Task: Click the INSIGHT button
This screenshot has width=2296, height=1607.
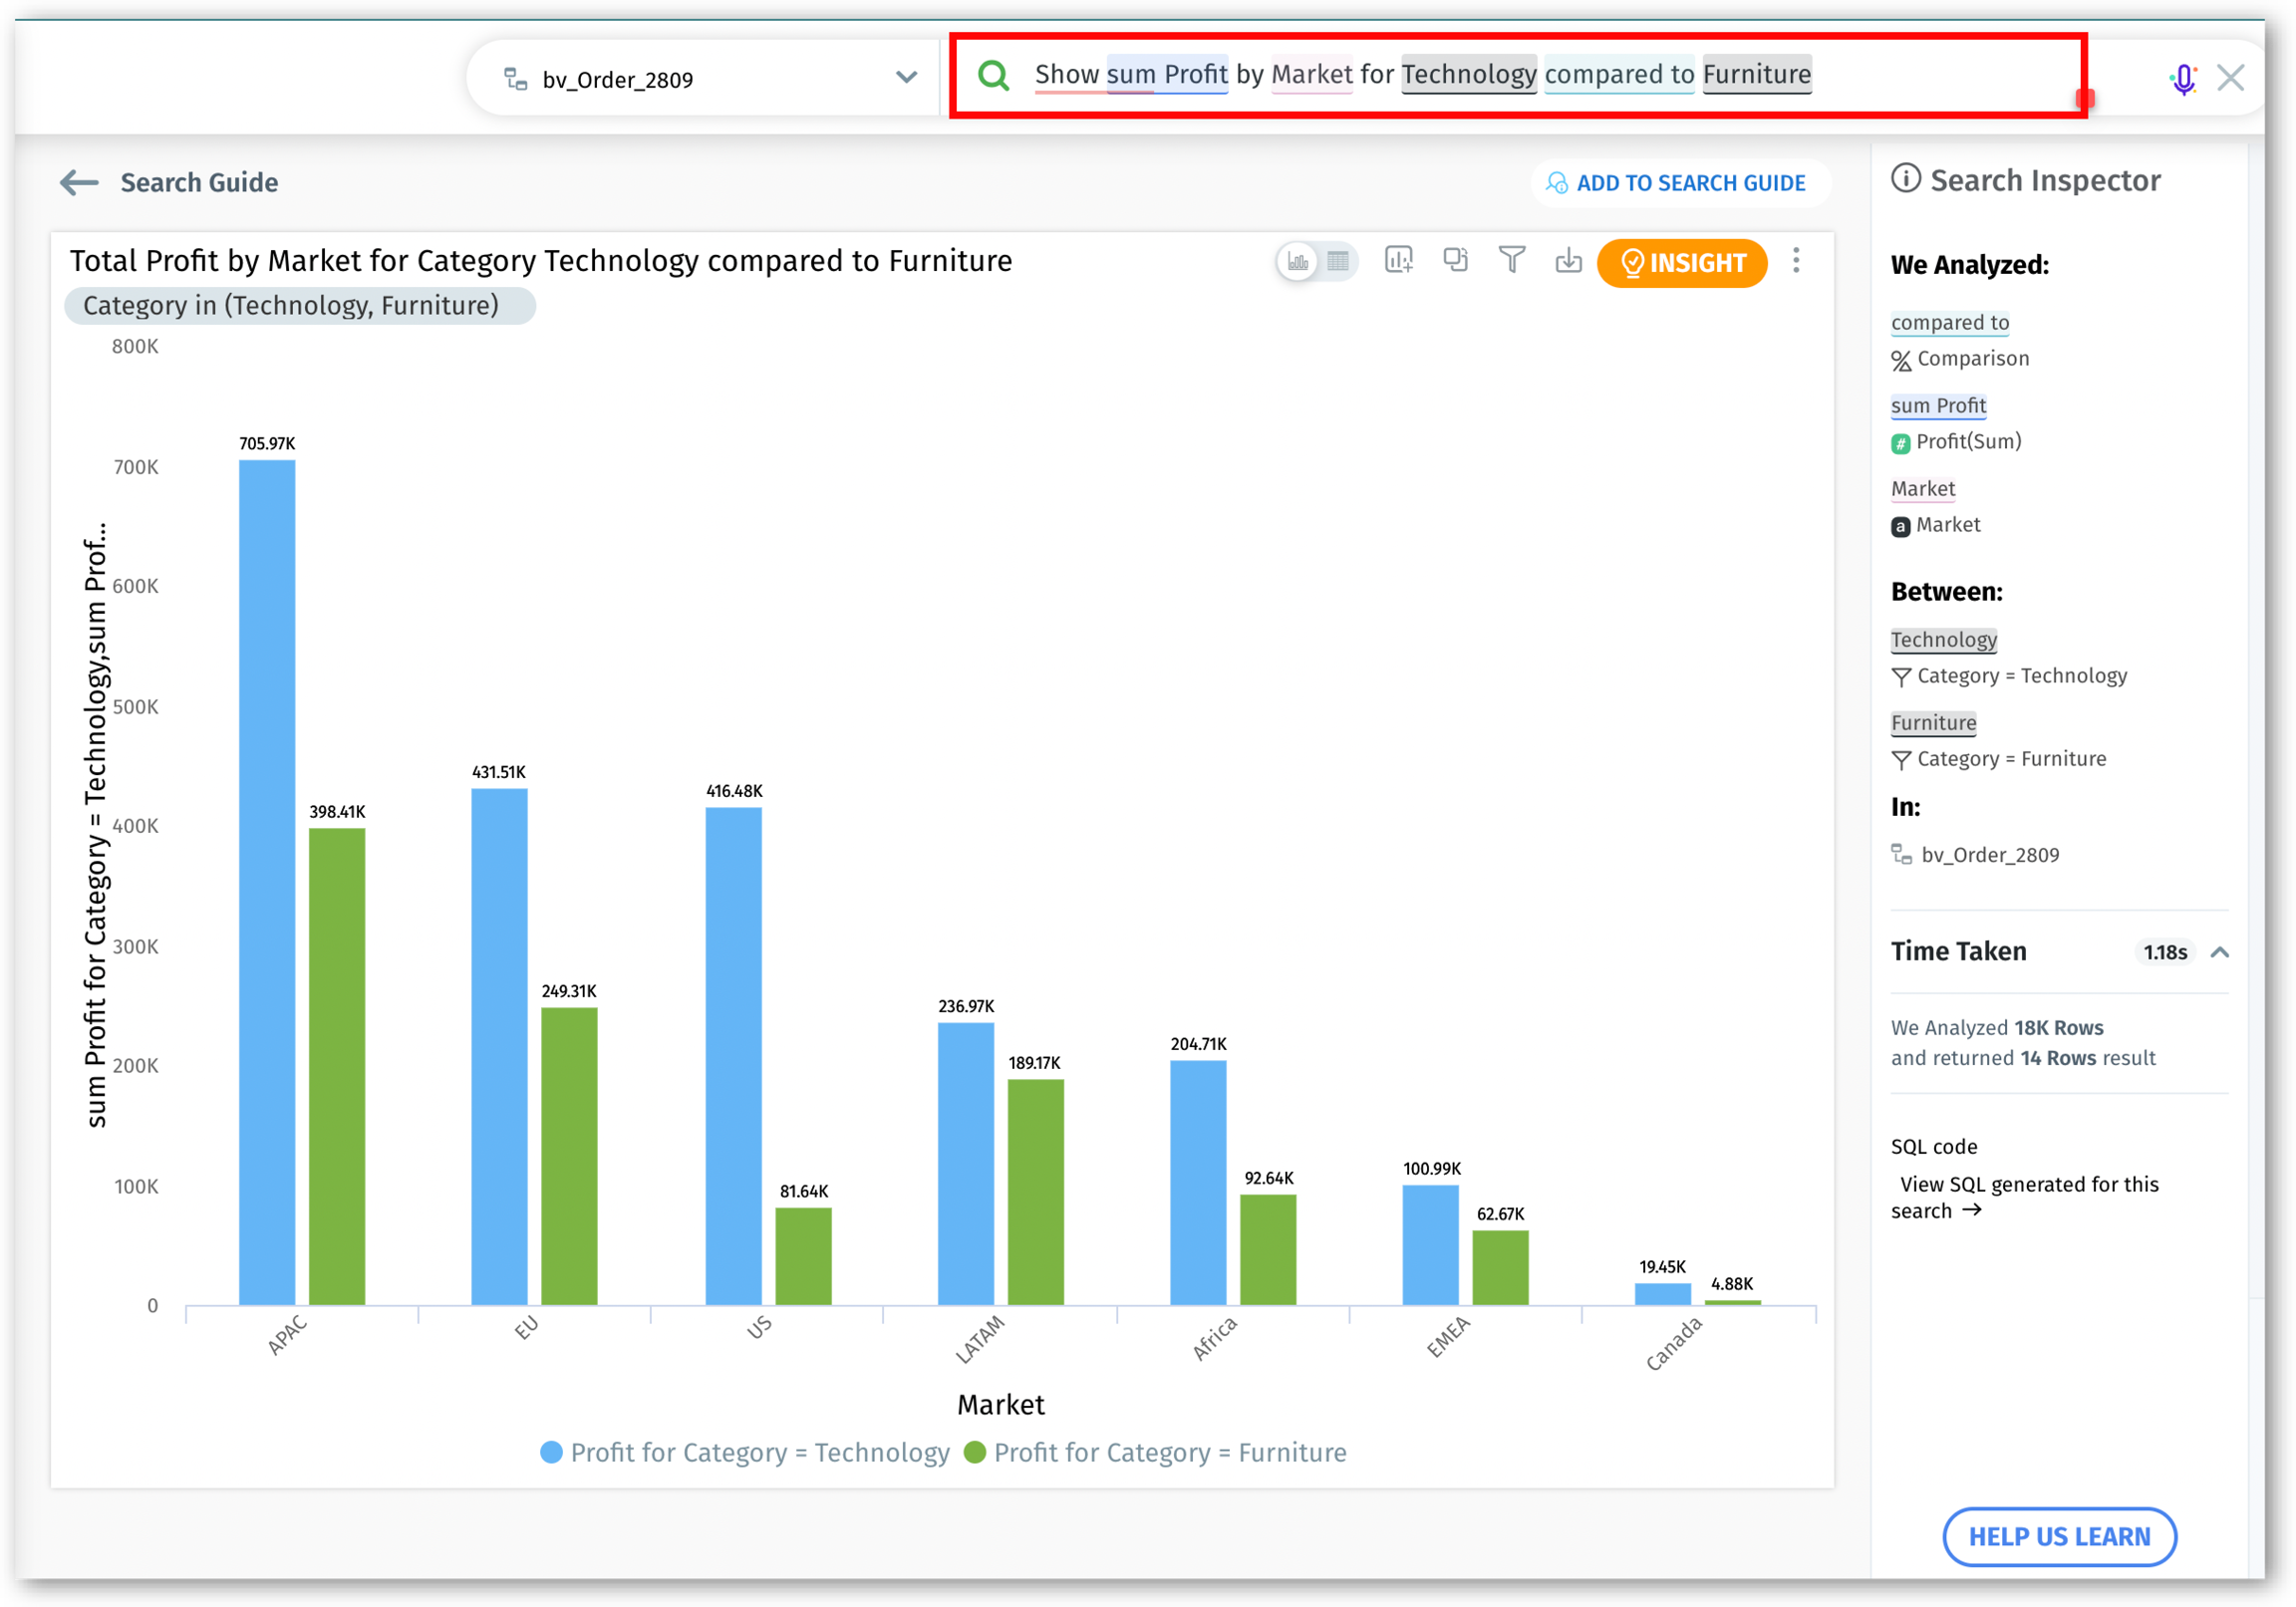Action: (1682, 263)
